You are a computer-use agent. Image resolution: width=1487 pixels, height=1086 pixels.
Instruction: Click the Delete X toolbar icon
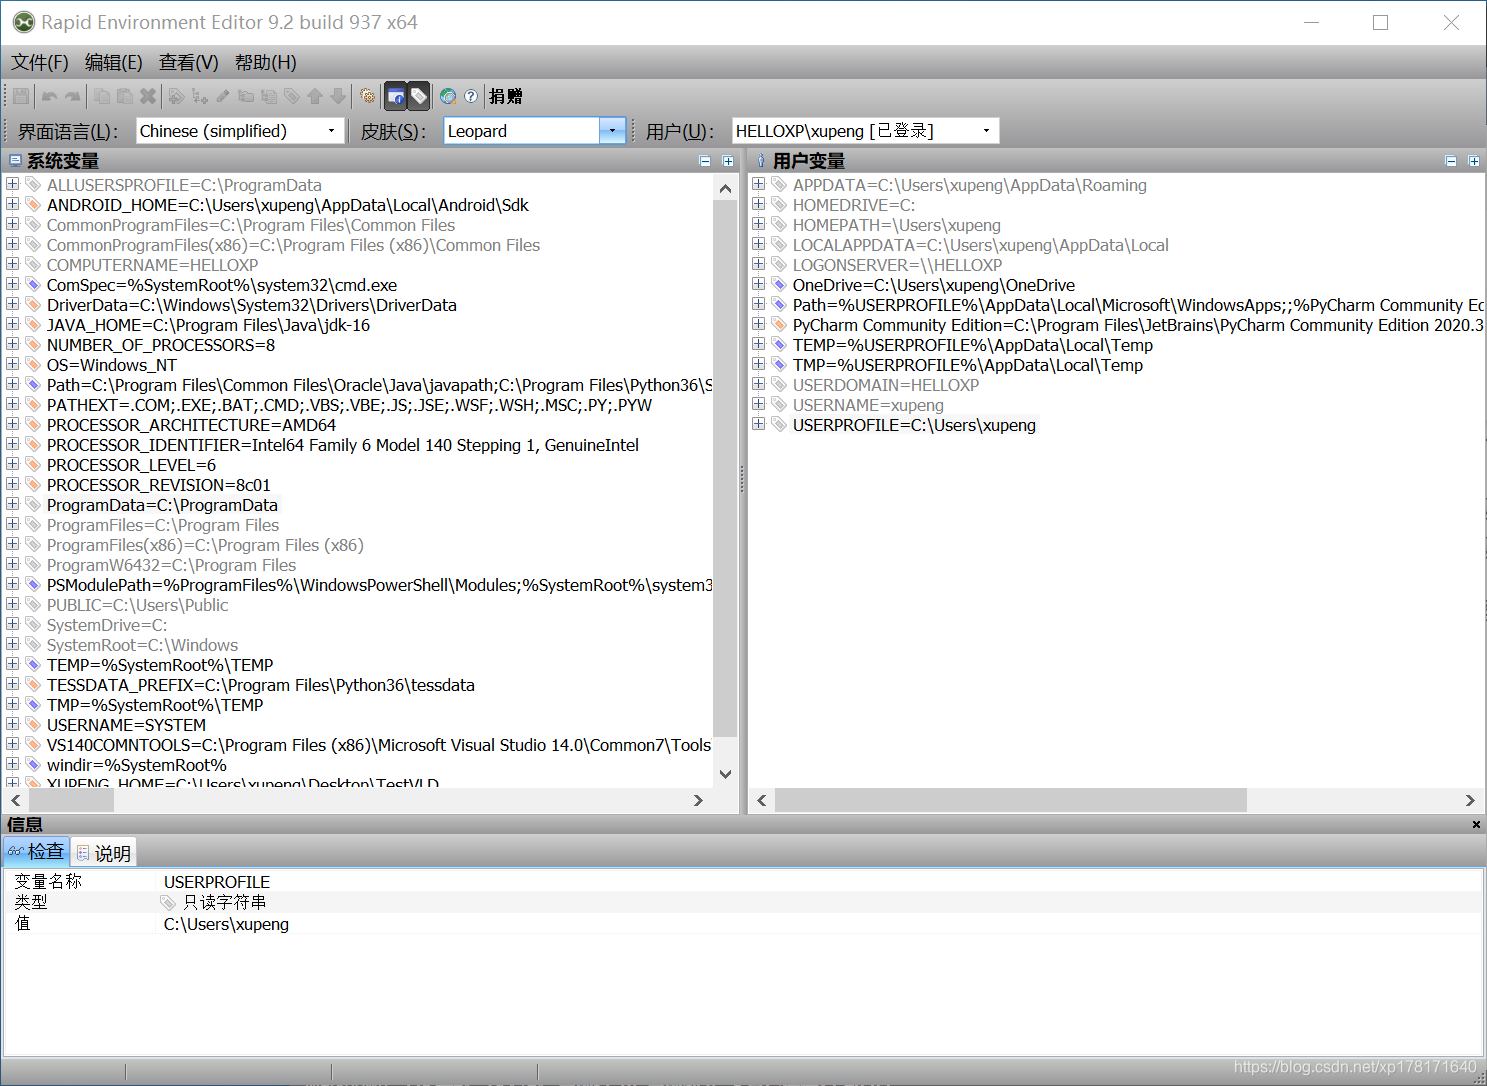click(148, 96)
